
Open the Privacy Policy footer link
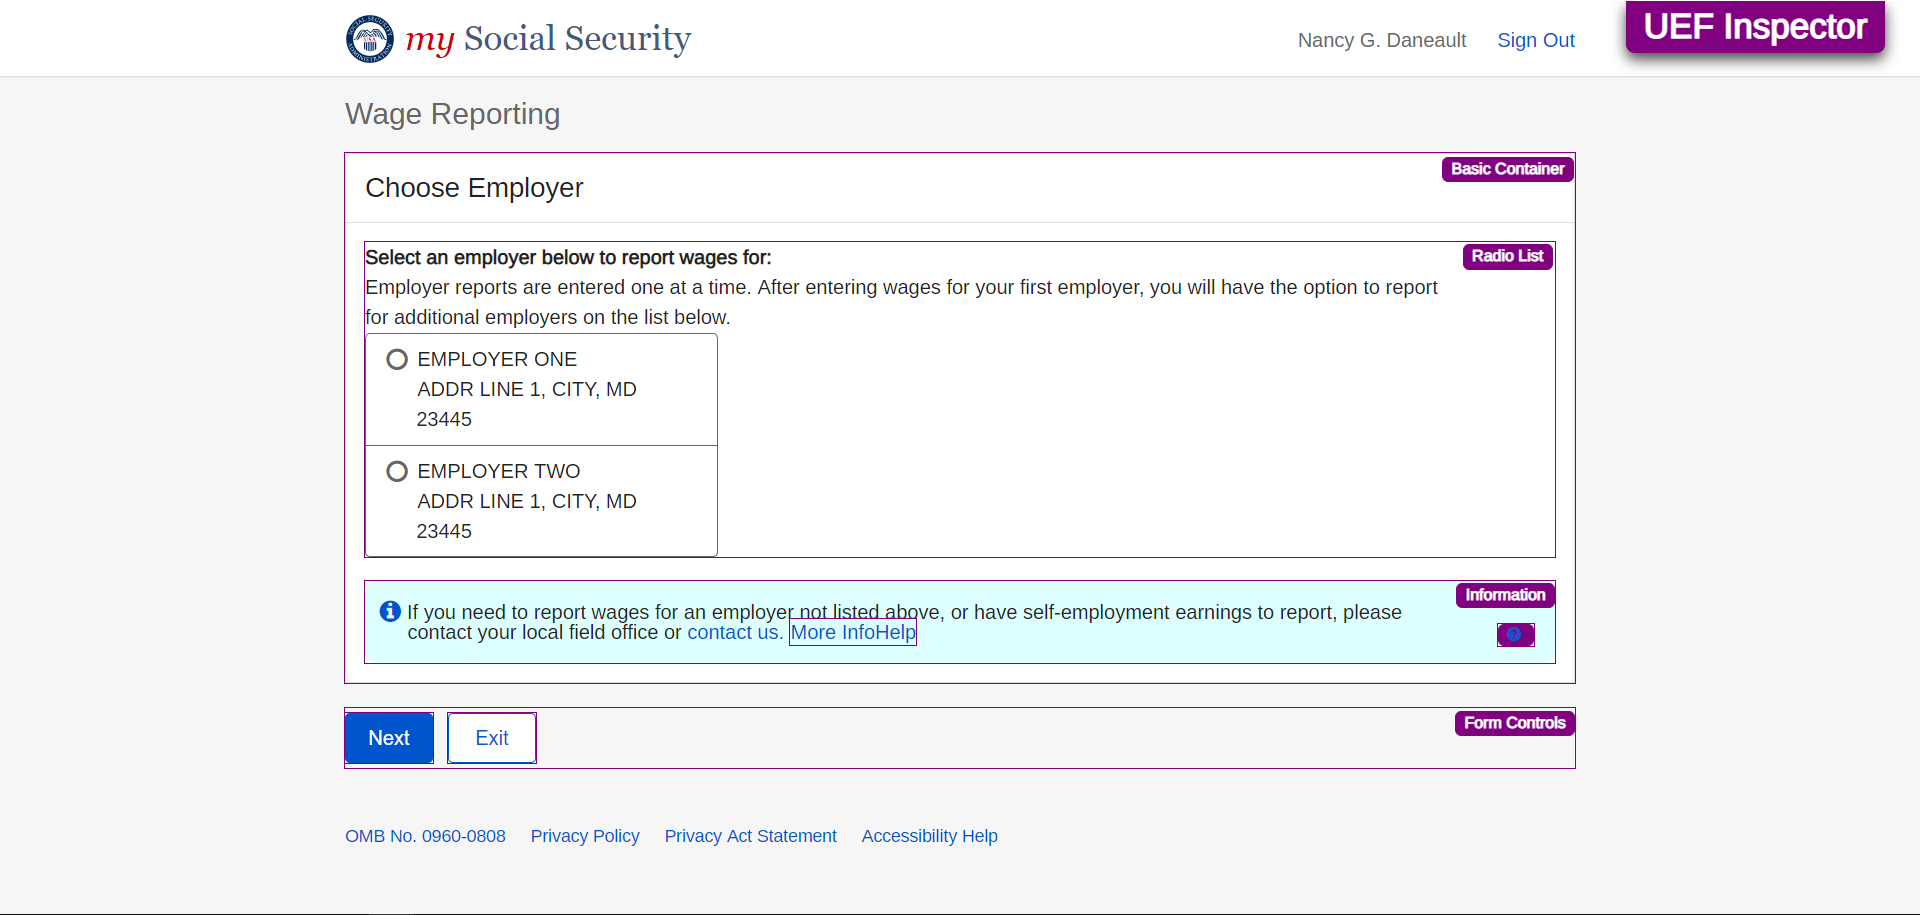tap(585, 836)
